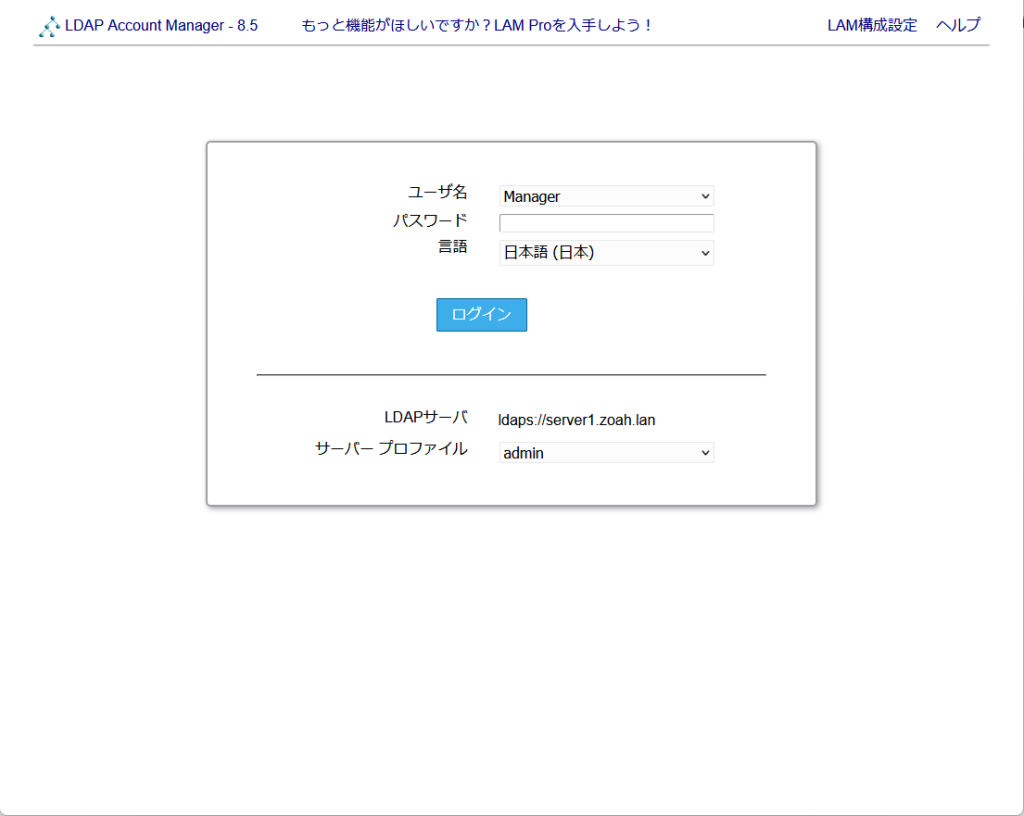The image size is (1024, 816).
Task: Click the 言語 field label
Action: tap(452, 247)
